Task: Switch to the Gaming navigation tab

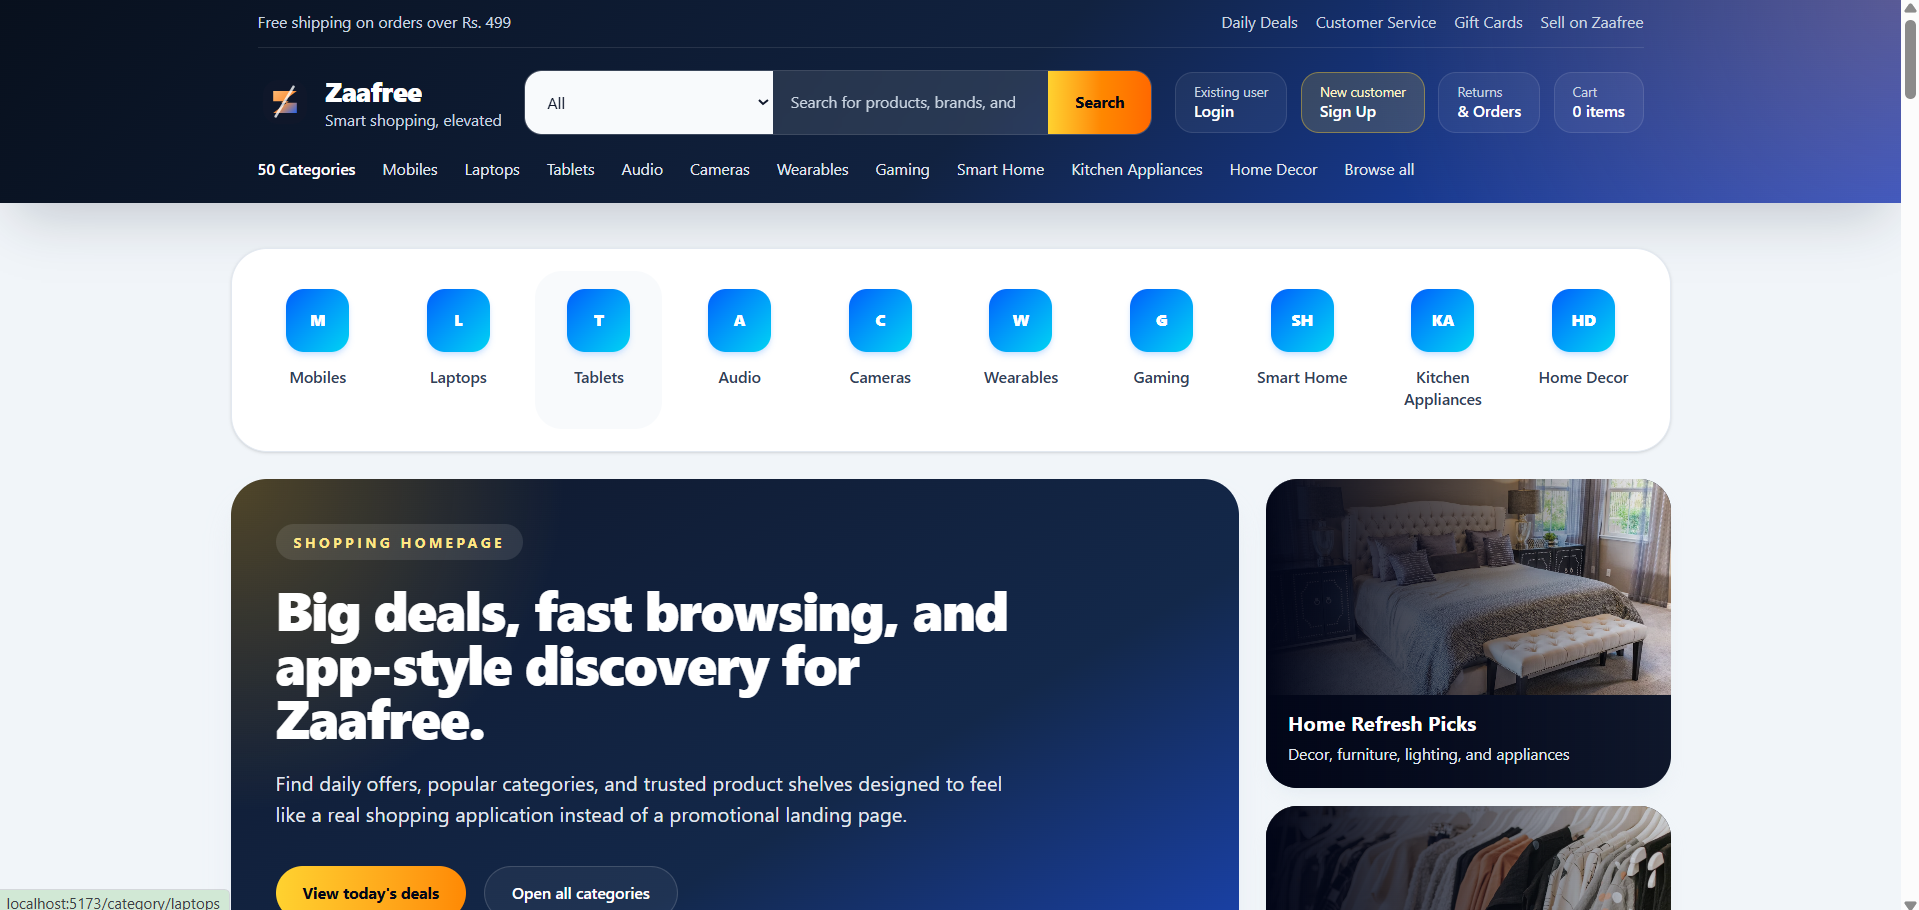Action: 901,170
